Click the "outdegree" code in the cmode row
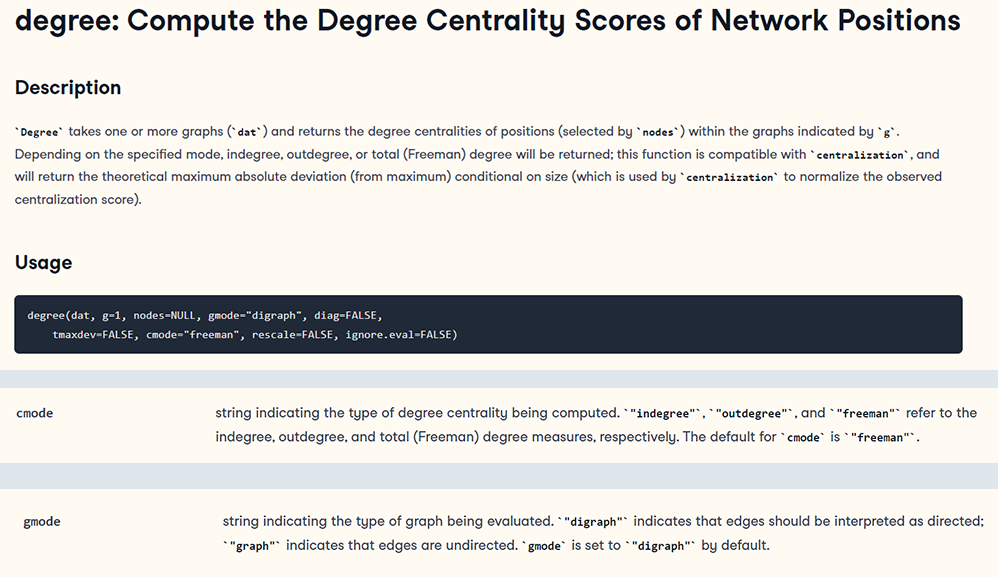Image resolution: width=998 pixels, height=577 pixels. coord(752,413)
